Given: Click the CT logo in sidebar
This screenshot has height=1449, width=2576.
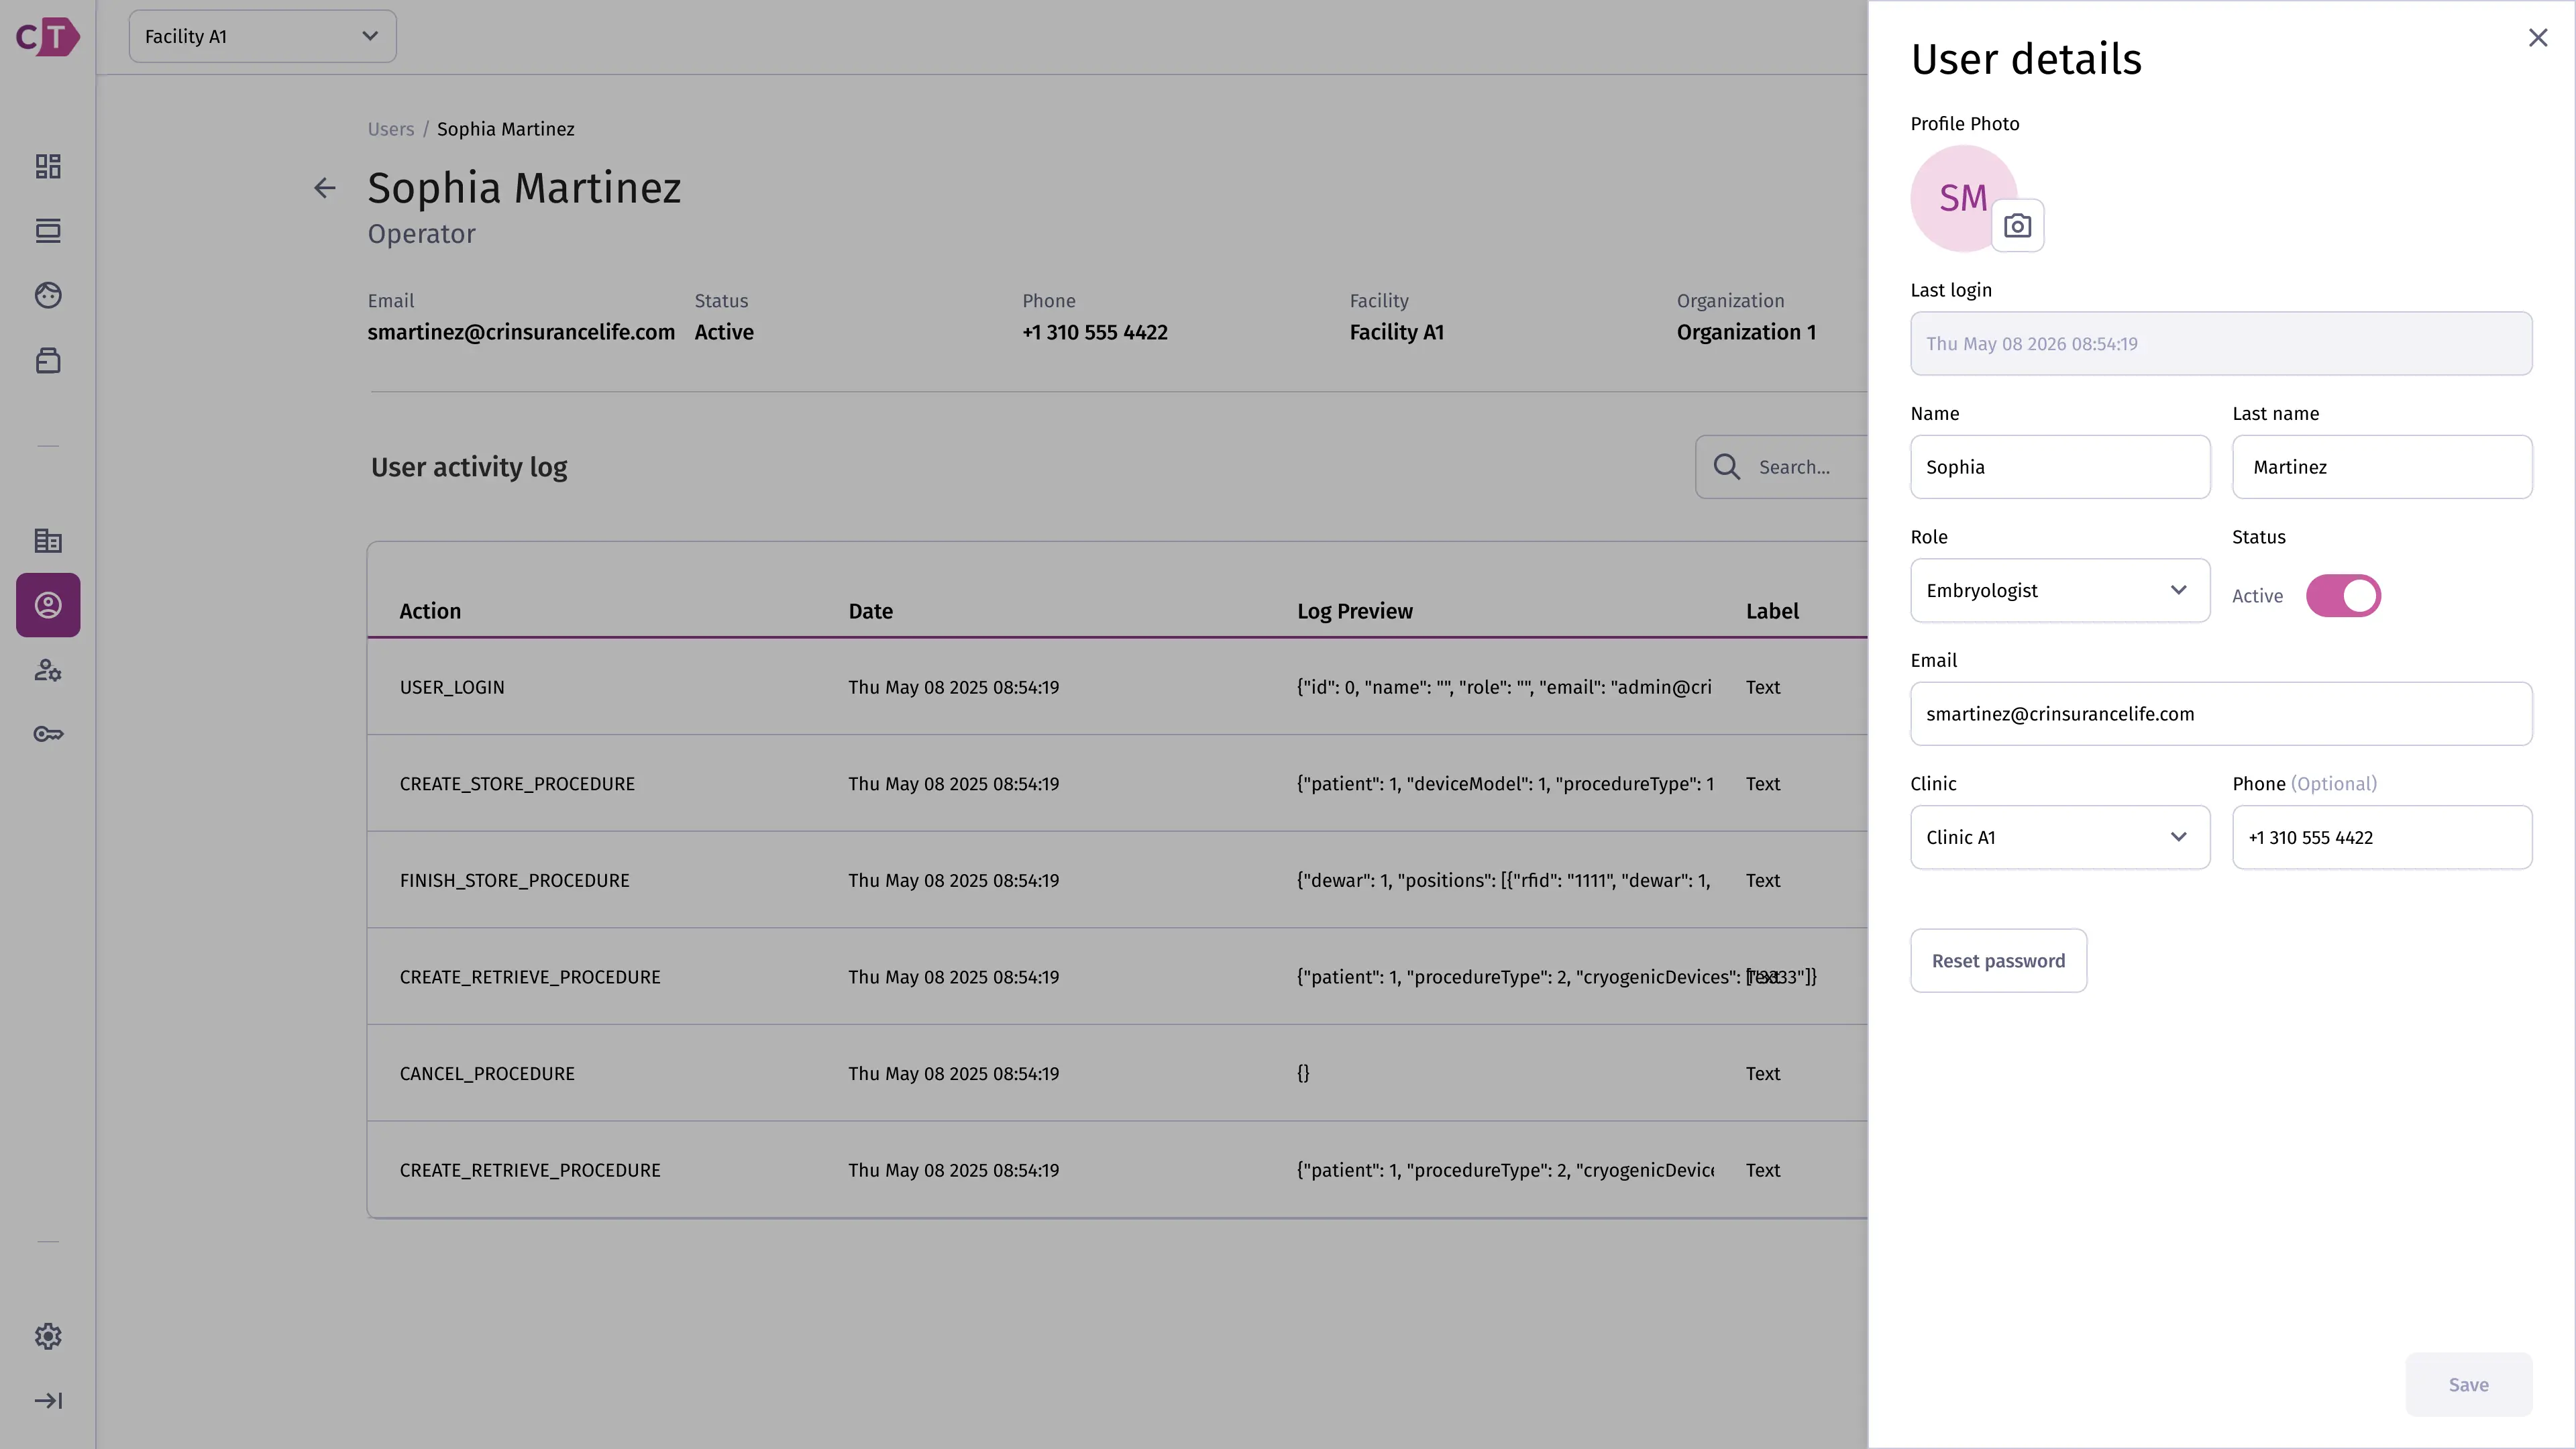Looking at the screenshot, I should coord(47,37).
